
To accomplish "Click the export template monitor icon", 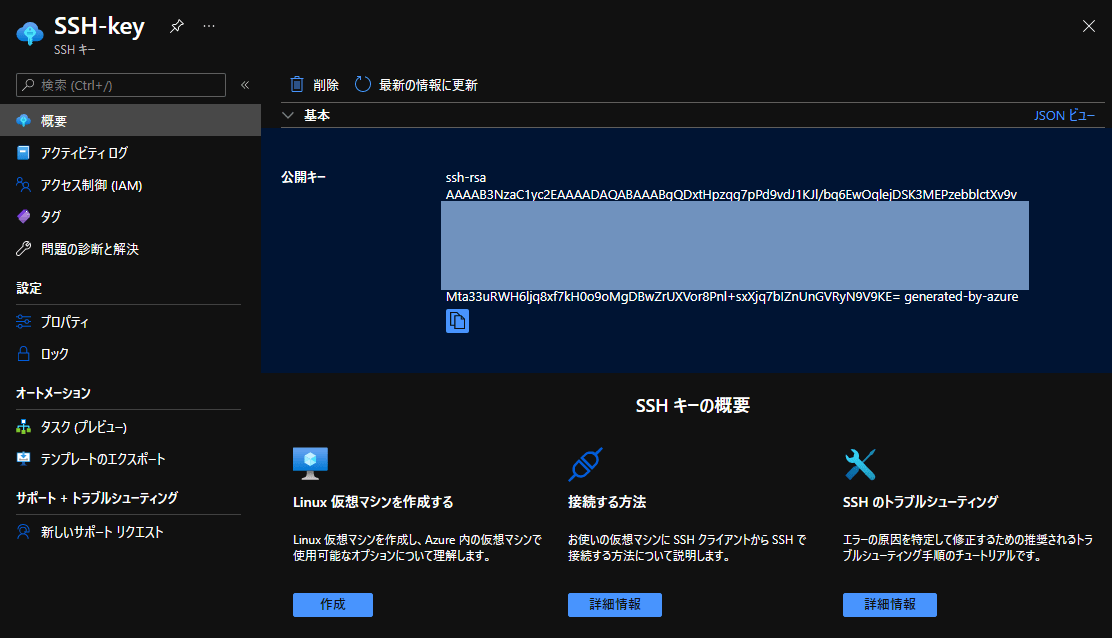I will pos(23,459).
